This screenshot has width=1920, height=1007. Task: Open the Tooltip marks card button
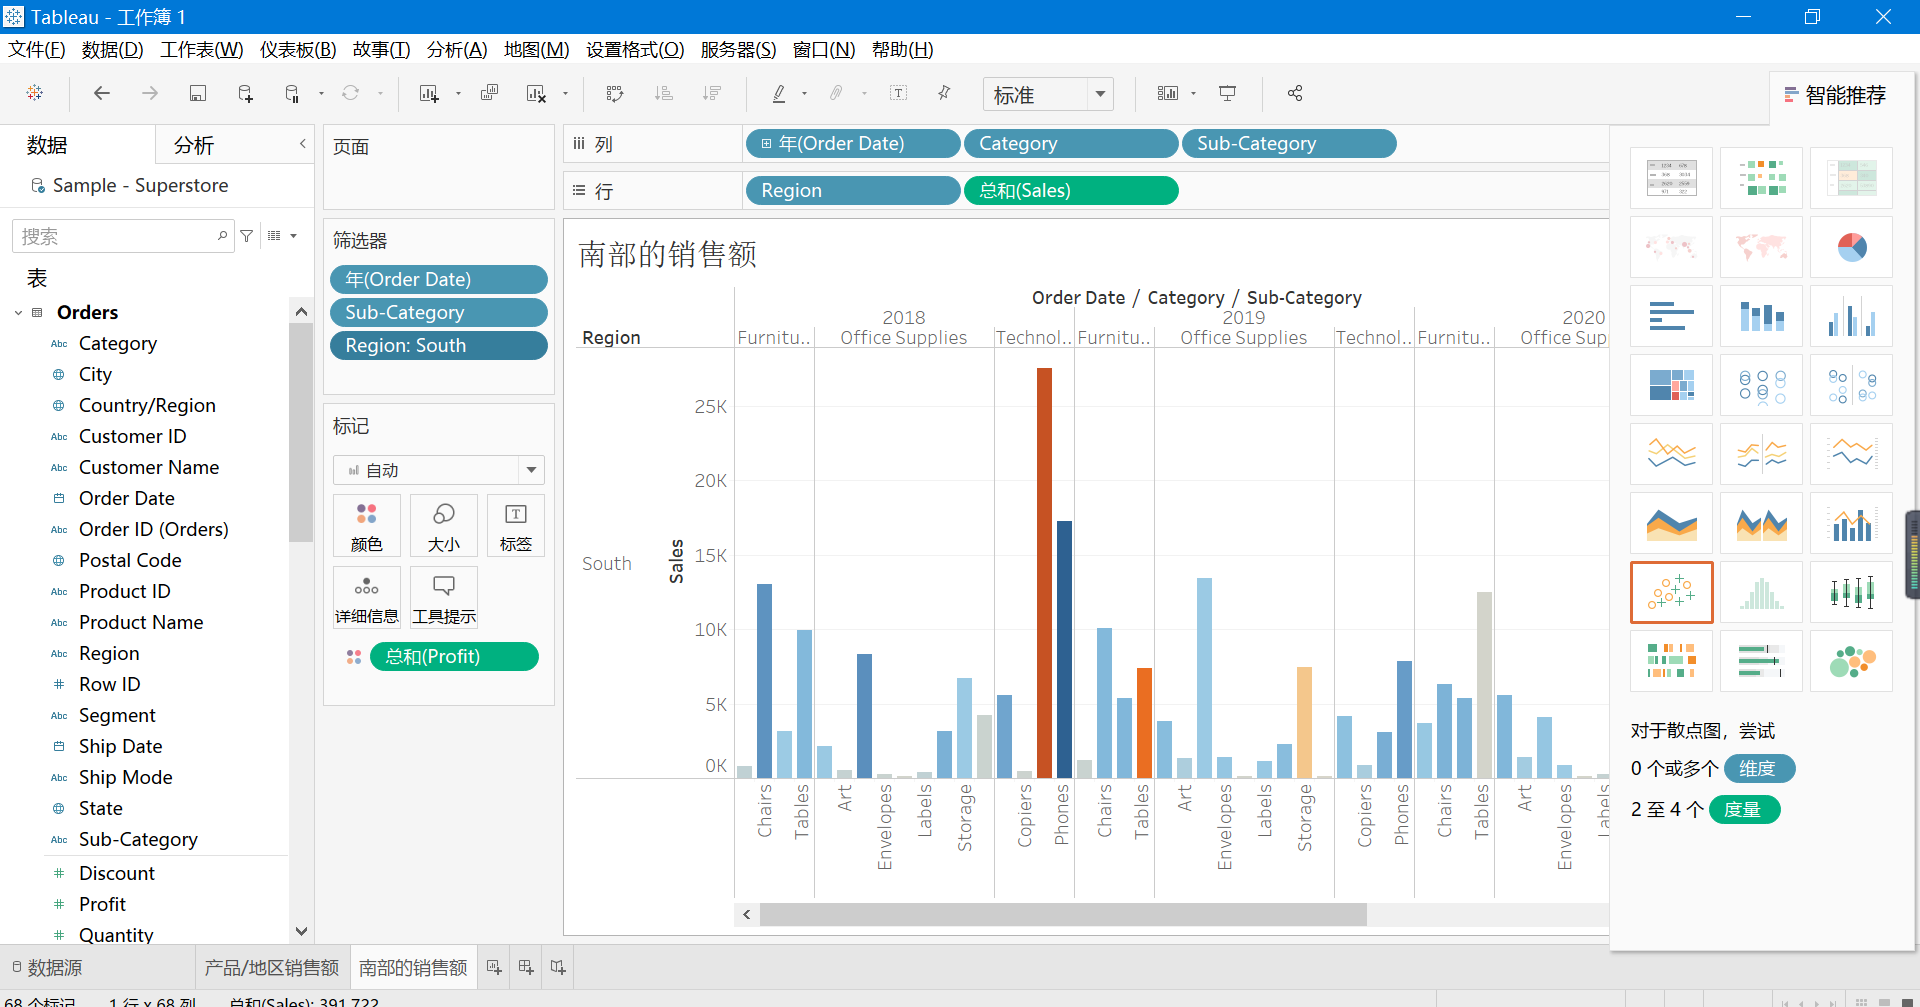click(444, 598)
